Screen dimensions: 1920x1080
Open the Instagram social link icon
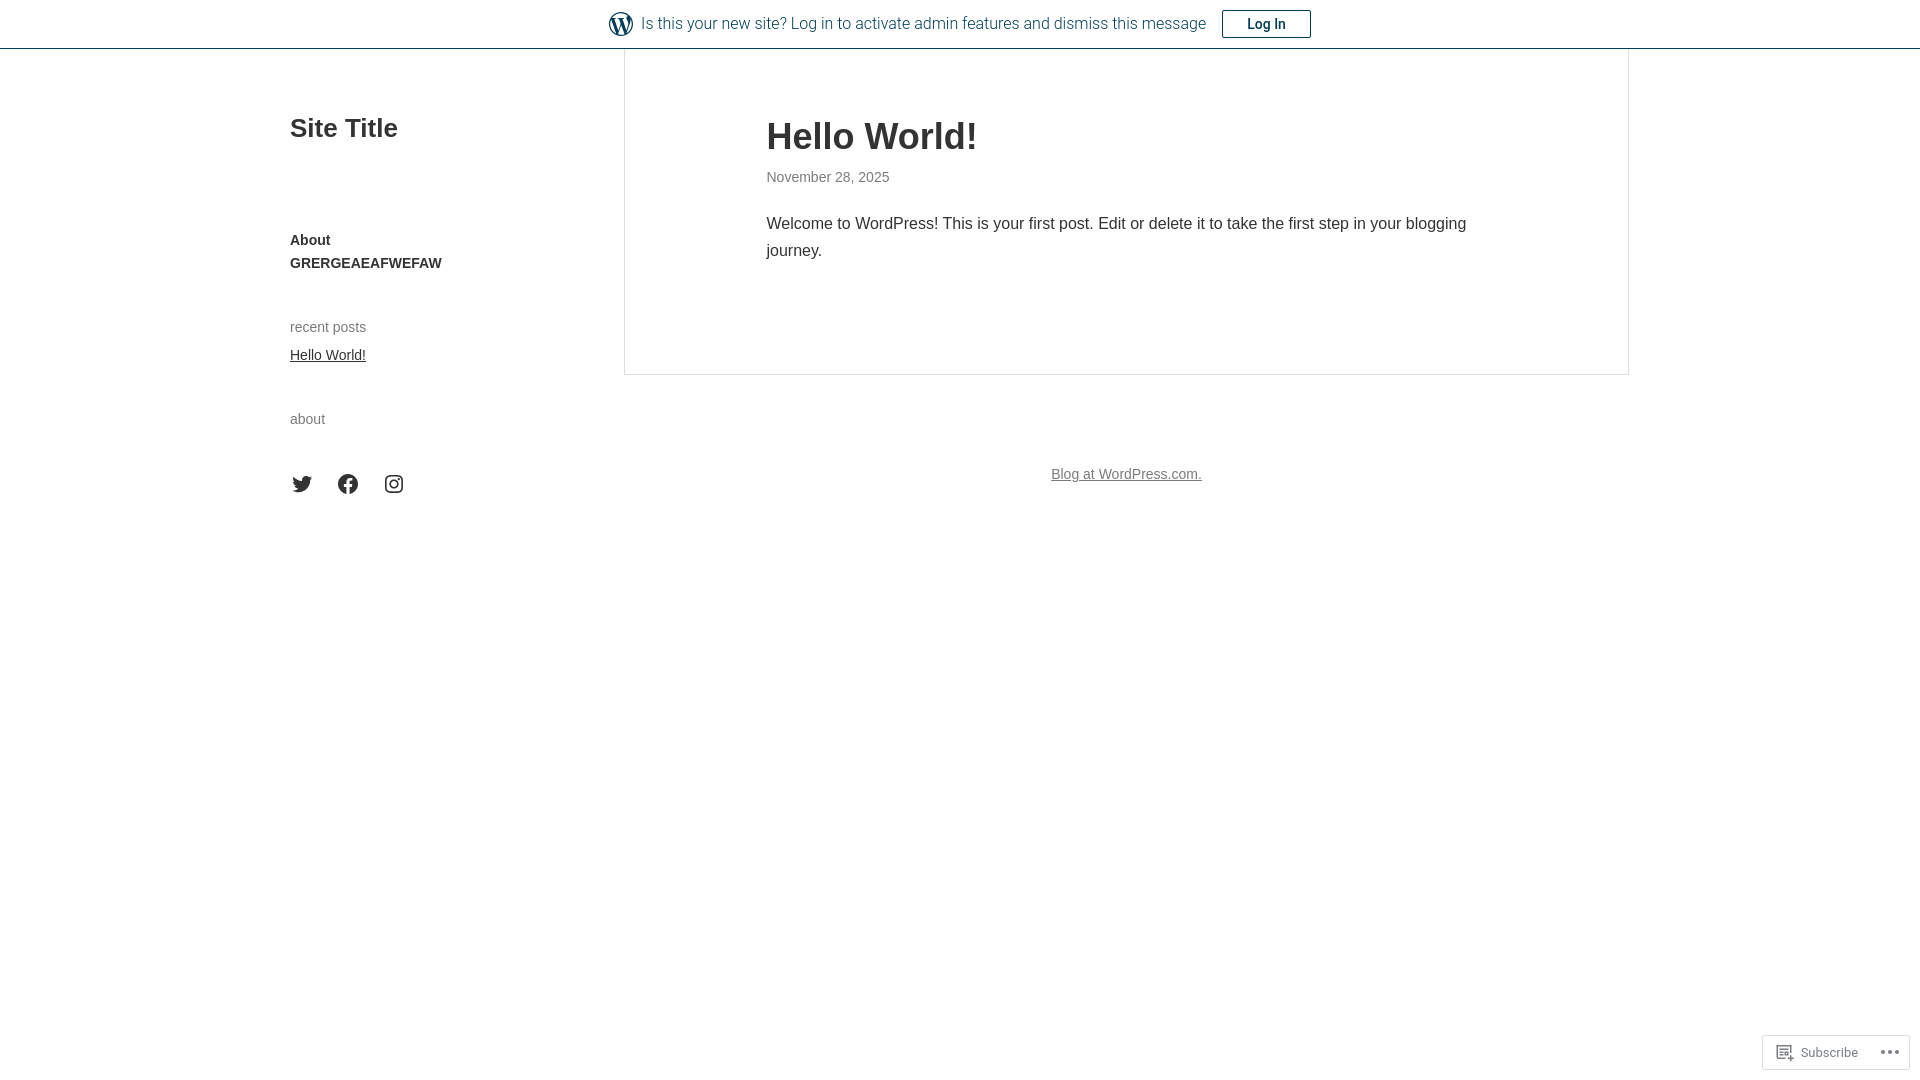coord(394,484)
